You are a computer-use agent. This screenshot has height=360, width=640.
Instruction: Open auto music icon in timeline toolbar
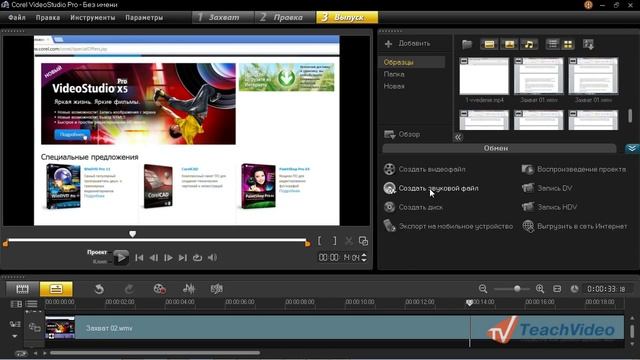[216, 289]
